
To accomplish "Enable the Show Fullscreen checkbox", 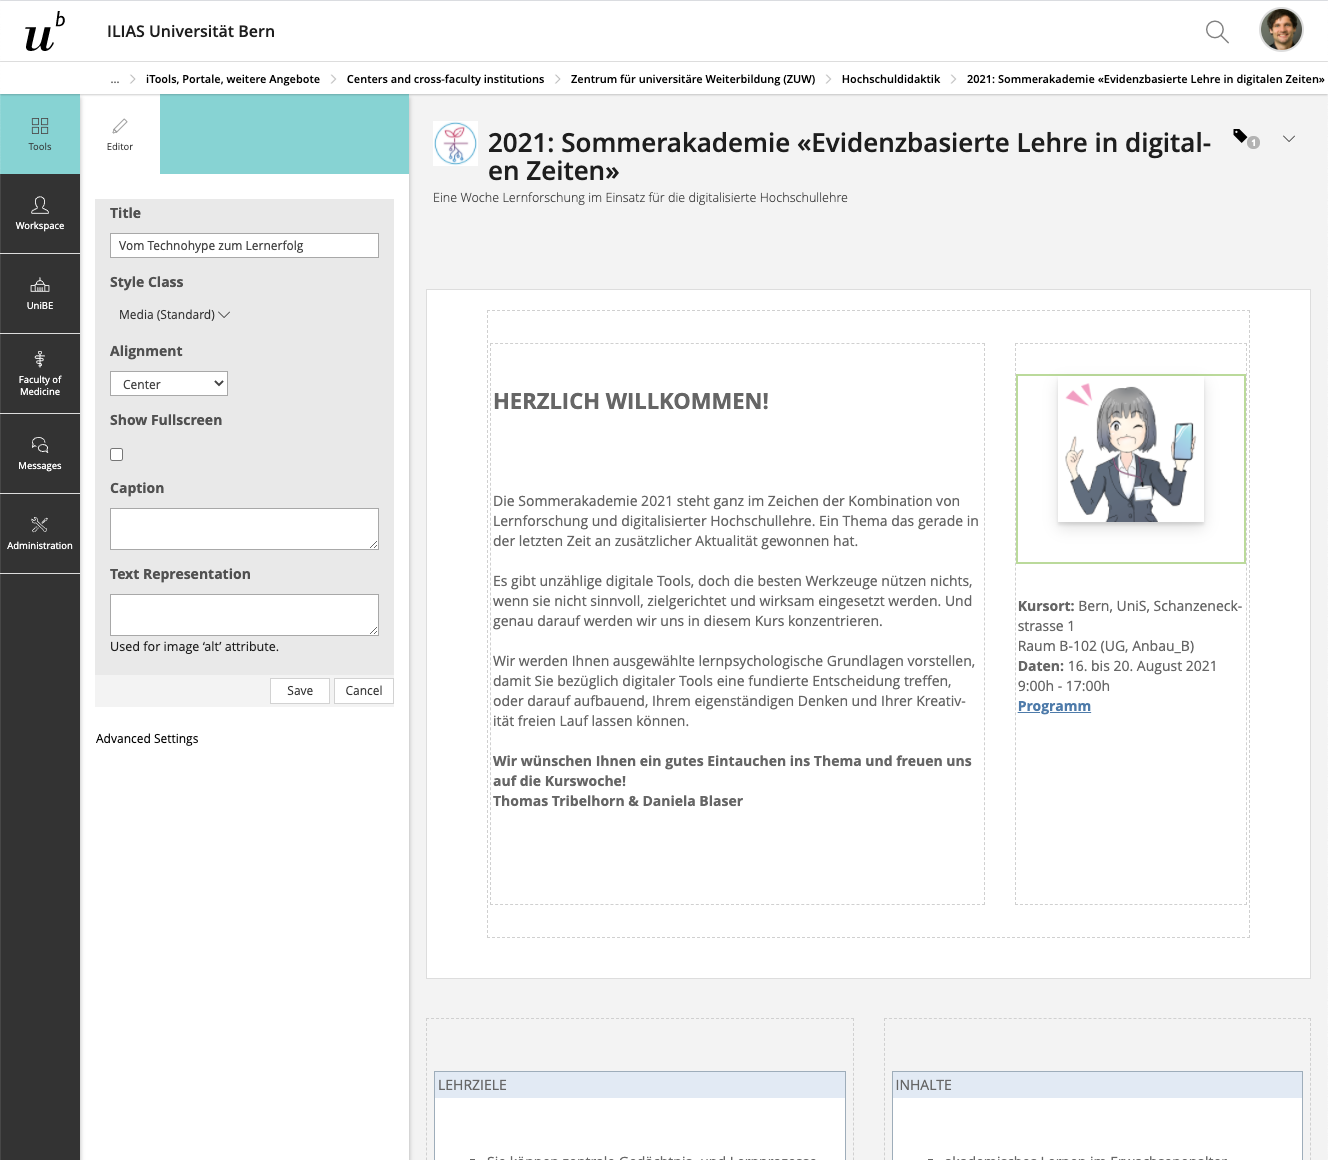I will 117,454.
